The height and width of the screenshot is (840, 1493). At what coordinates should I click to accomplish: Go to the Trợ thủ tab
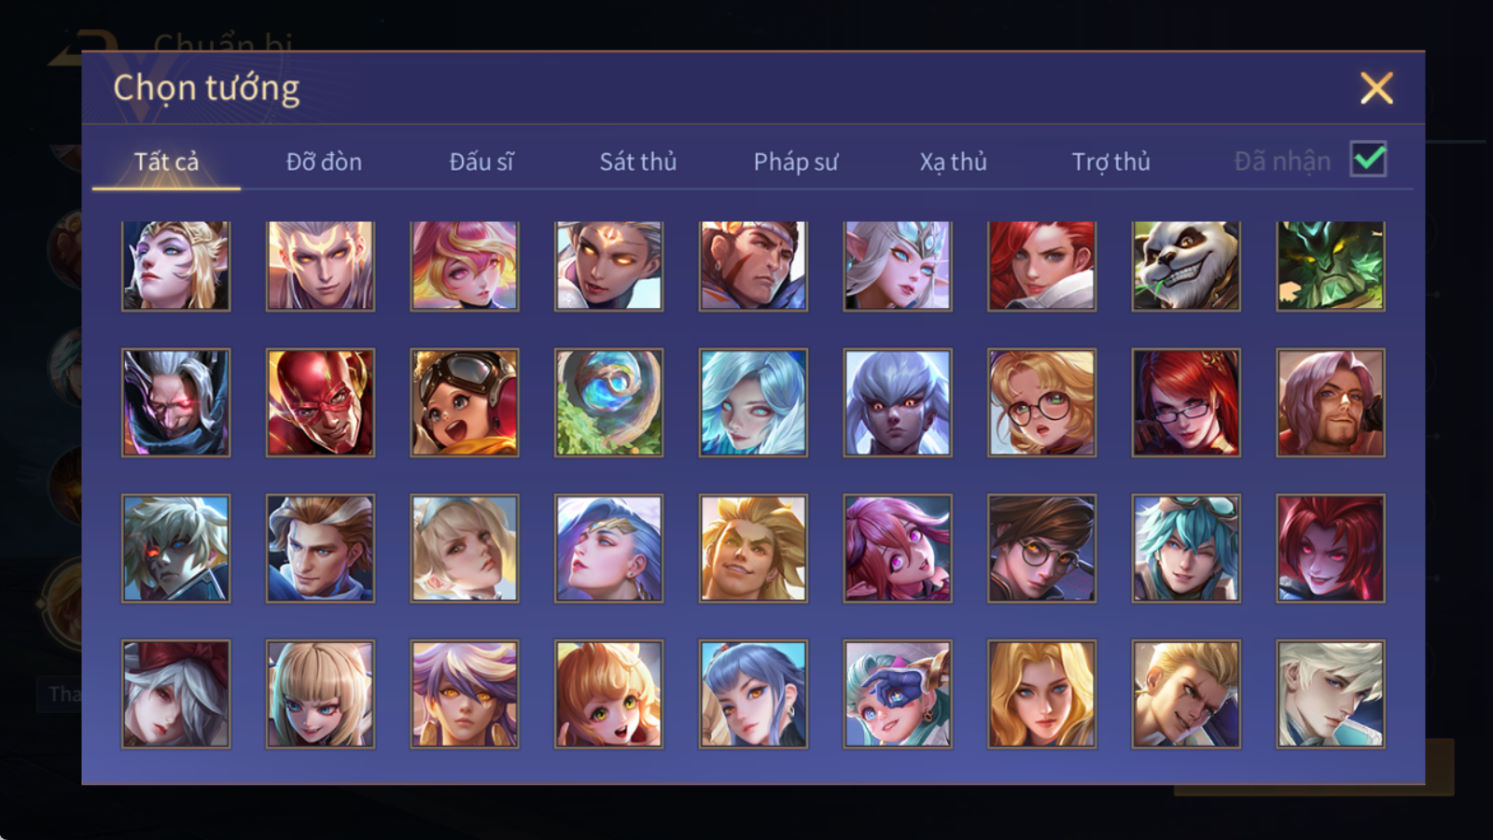click(1111, 161)
